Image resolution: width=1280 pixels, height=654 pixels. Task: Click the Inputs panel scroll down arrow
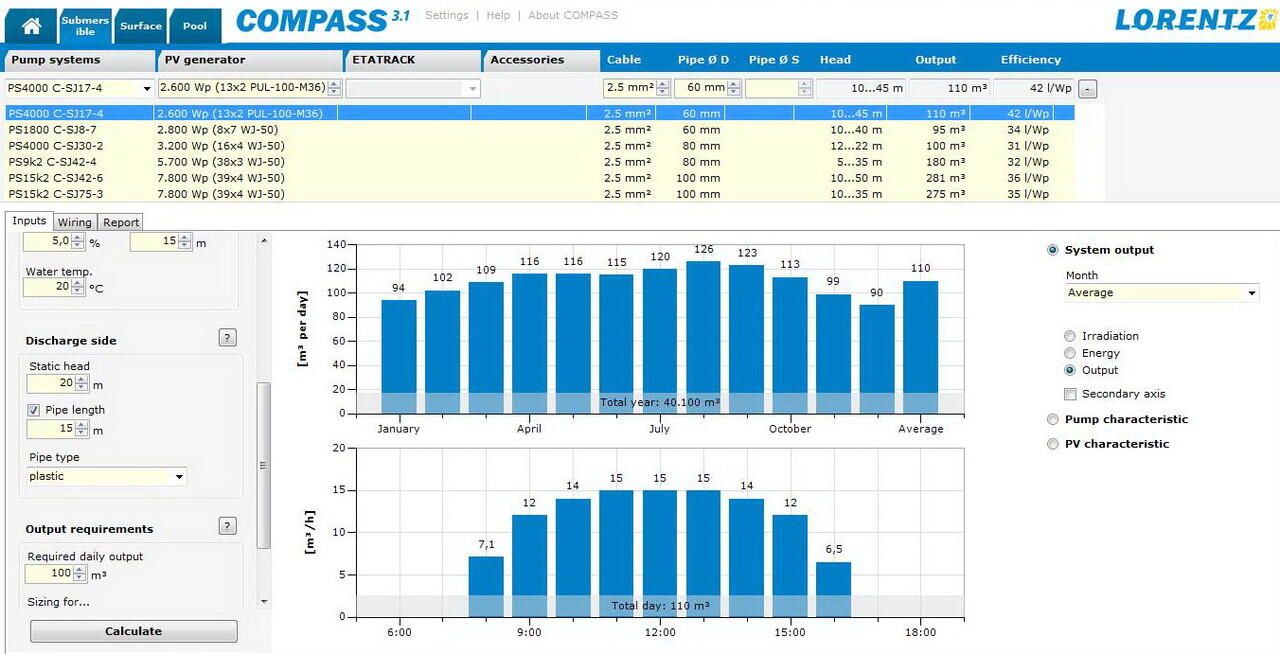[264, 602]
